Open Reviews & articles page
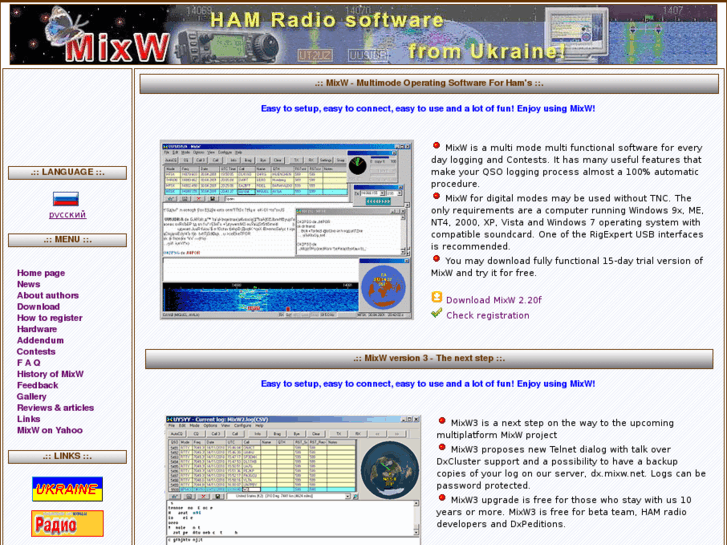This screenshot has width=727, height=545. click(x=55, y=408)
